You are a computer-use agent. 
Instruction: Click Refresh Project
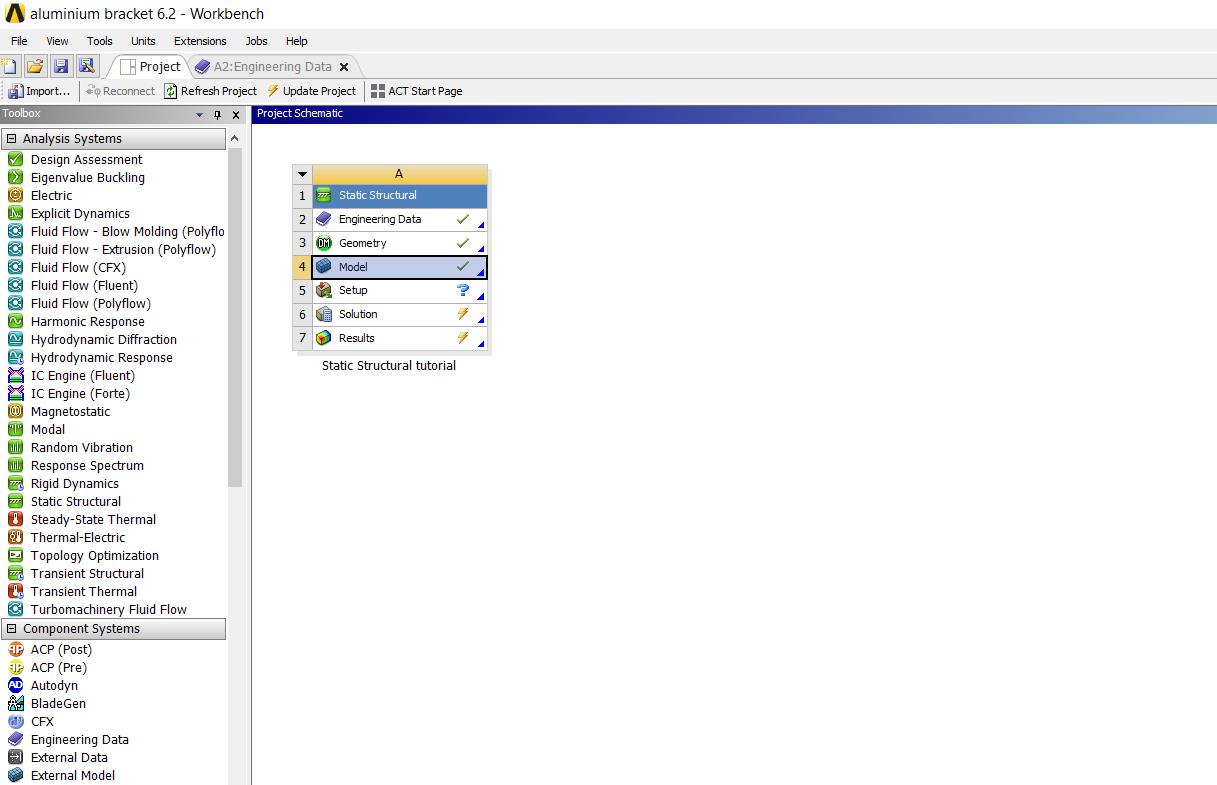pos(210,91)
